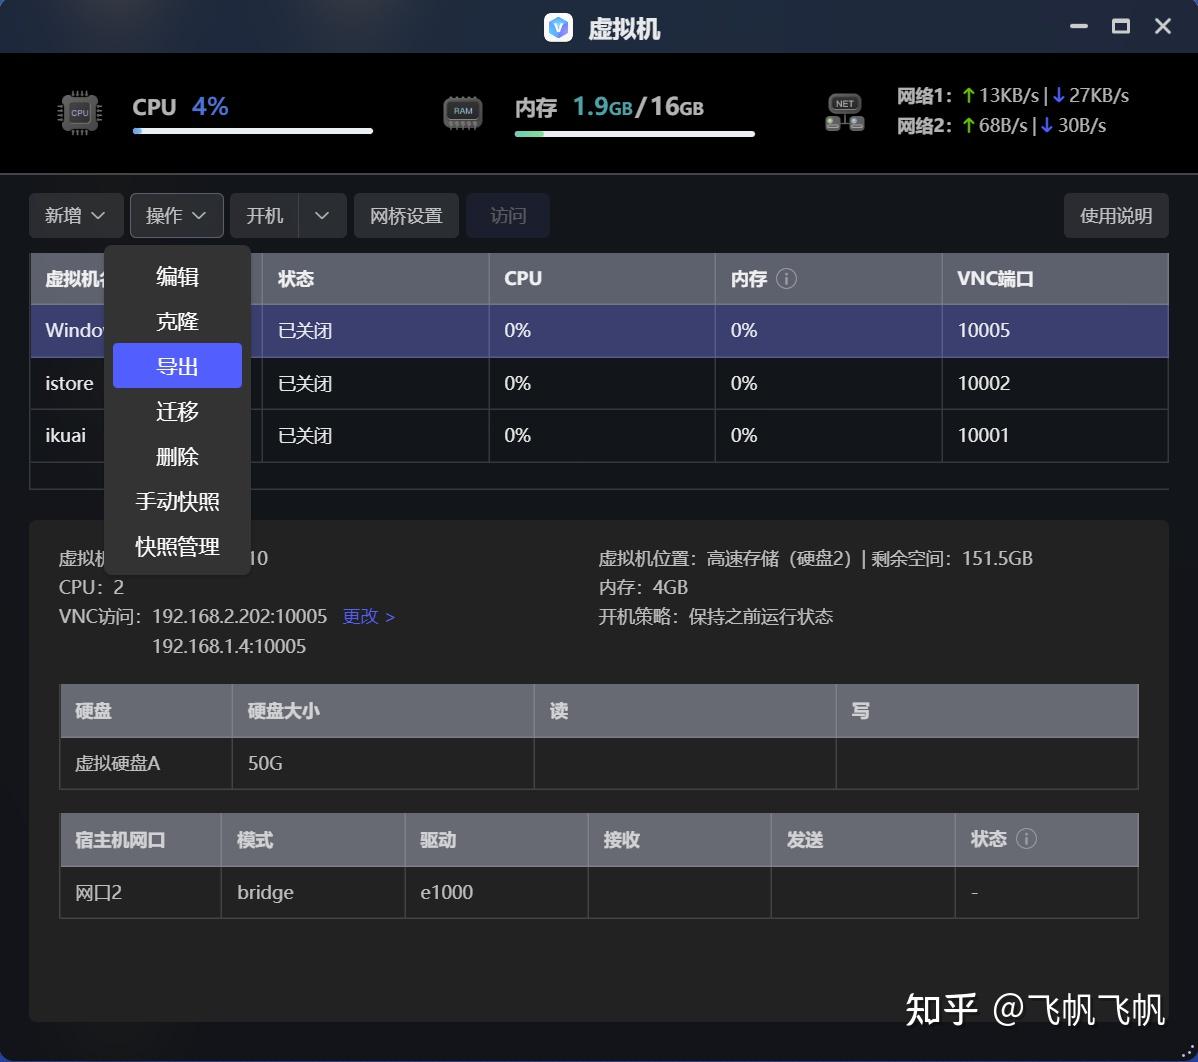Click the CPU usage progress bar

252,130
